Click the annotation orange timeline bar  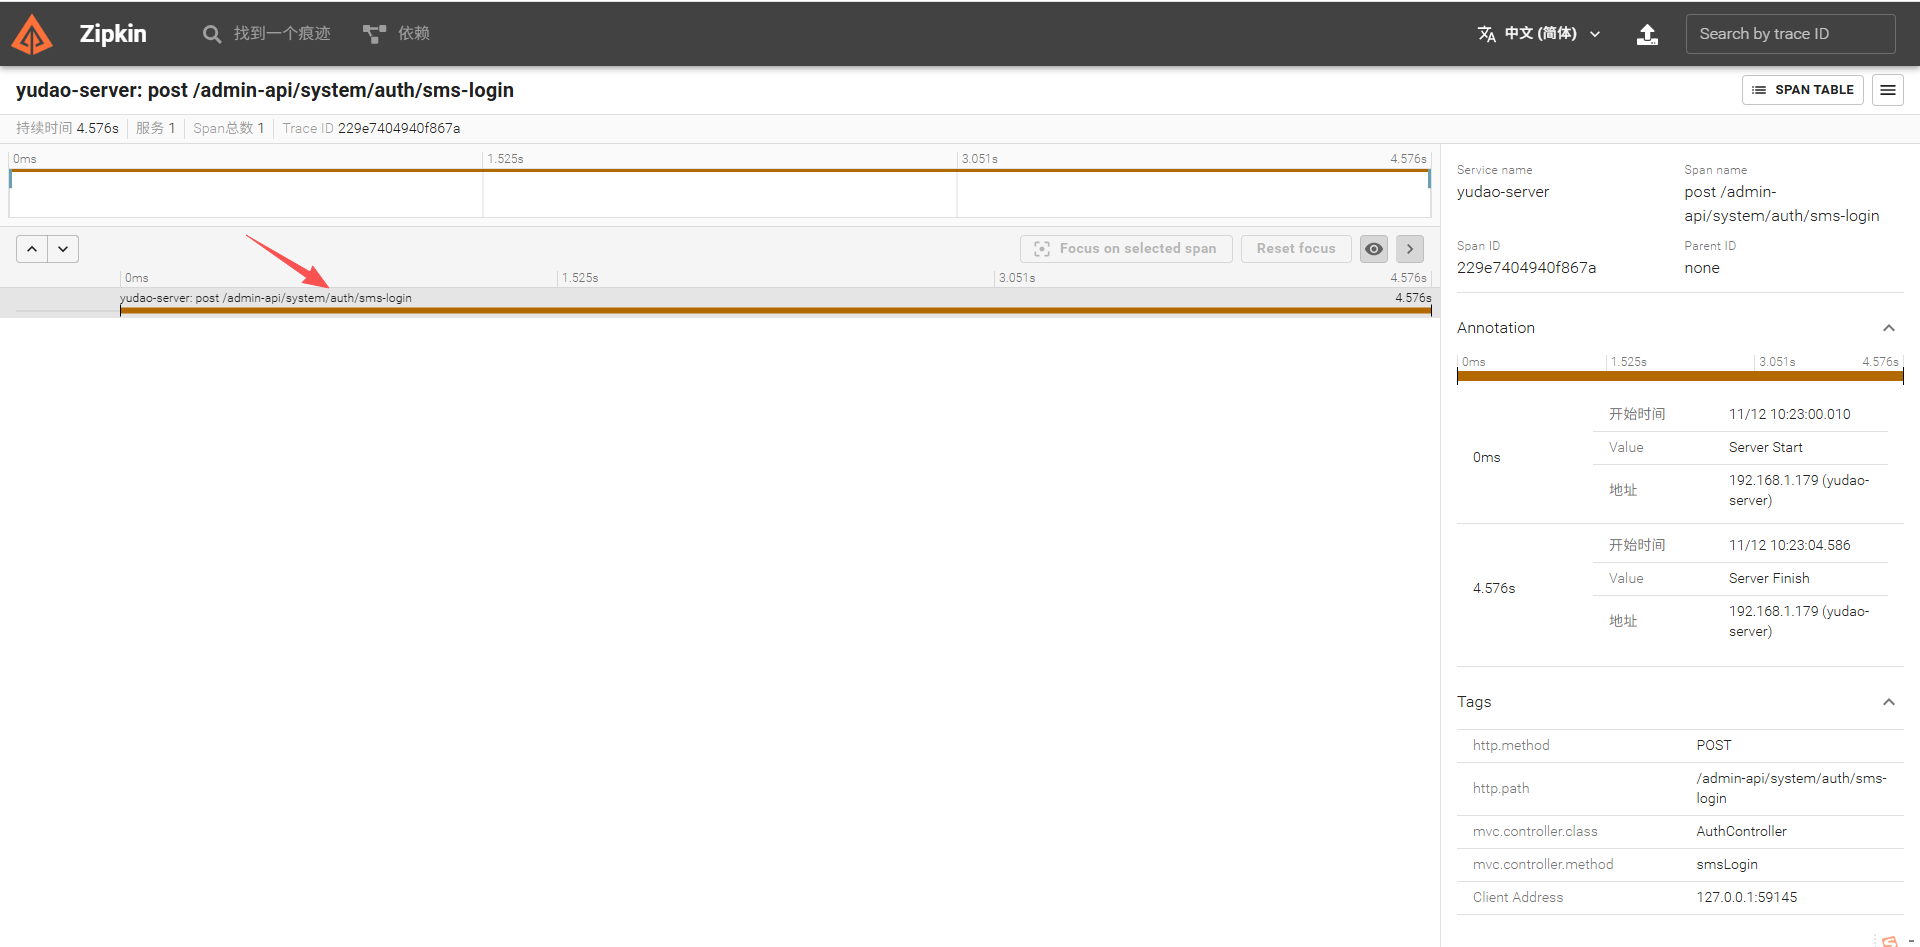(x=1680, y=376)
